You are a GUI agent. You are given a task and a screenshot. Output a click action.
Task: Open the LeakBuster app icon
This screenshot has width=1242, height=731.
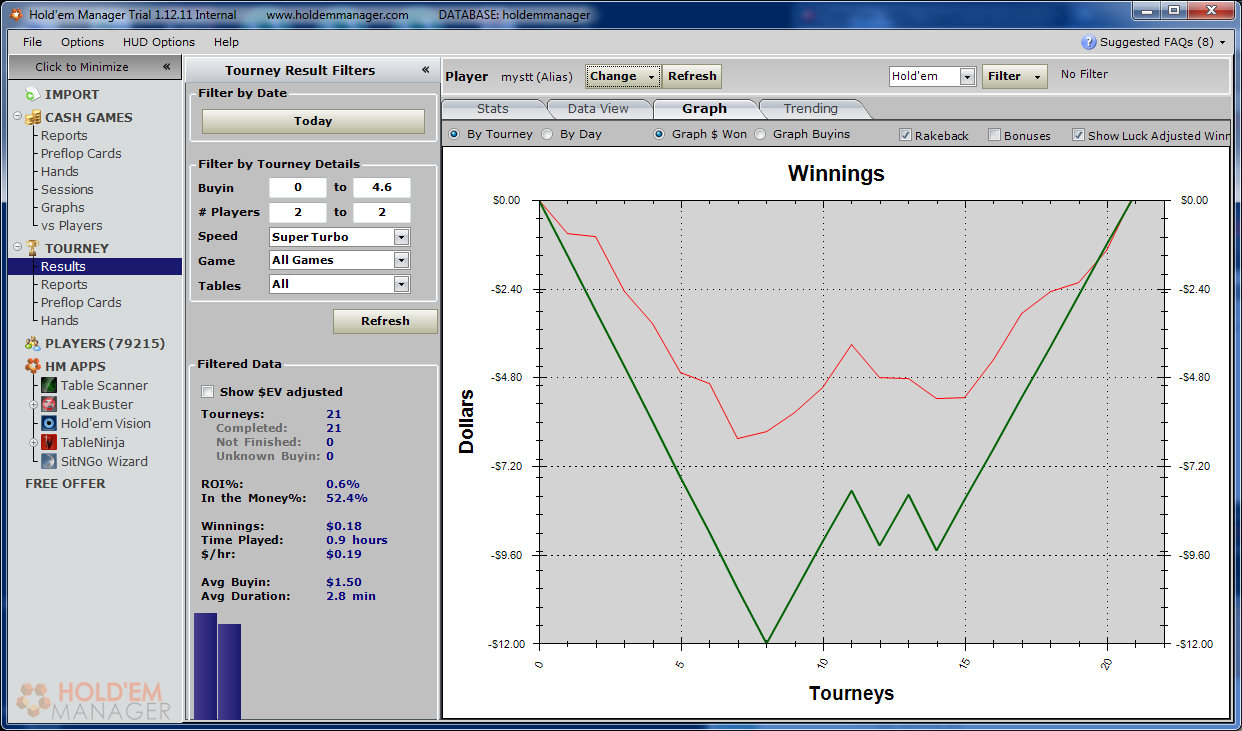(49, 404)
